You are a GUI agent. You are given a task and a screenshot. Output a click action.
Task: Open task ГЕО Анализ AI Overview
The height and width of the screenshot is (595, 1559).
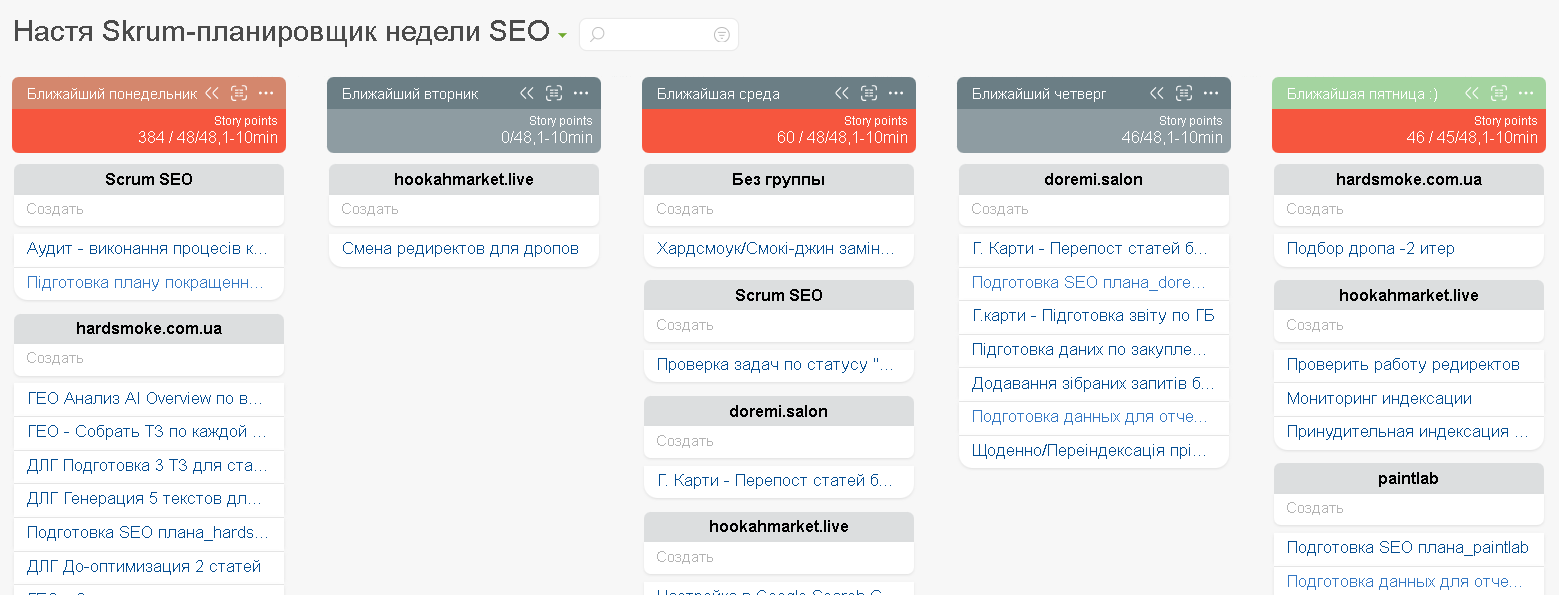(145, 398)
